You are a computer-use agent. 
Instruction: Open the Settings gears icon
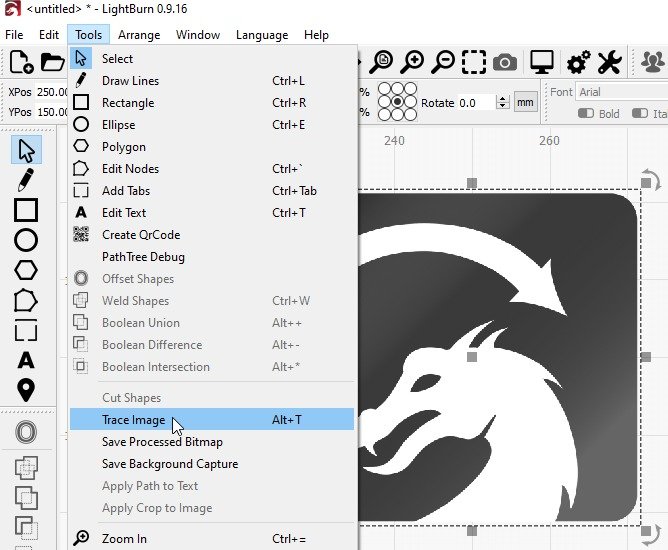[x=578, y=62]
